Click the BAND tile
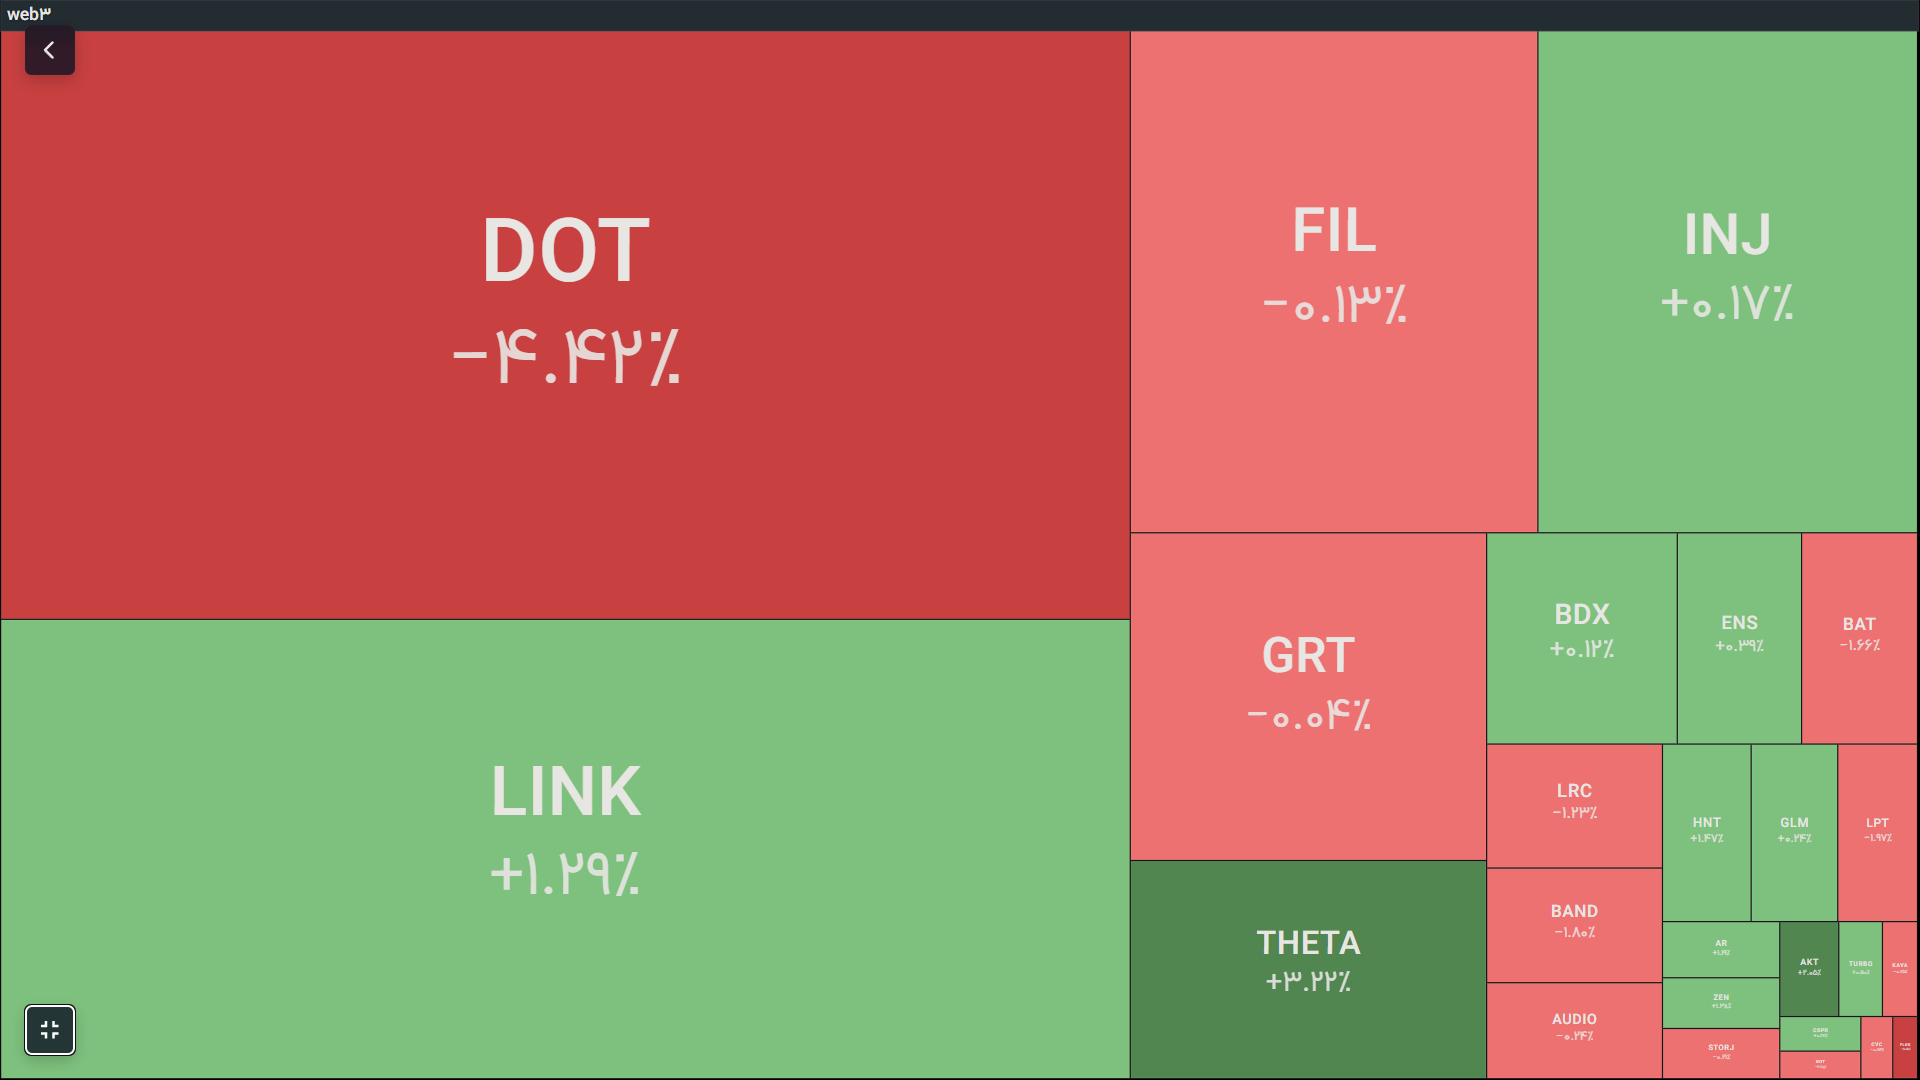The width and height of the screenshot is (1920, 1080). [1574, 925]
